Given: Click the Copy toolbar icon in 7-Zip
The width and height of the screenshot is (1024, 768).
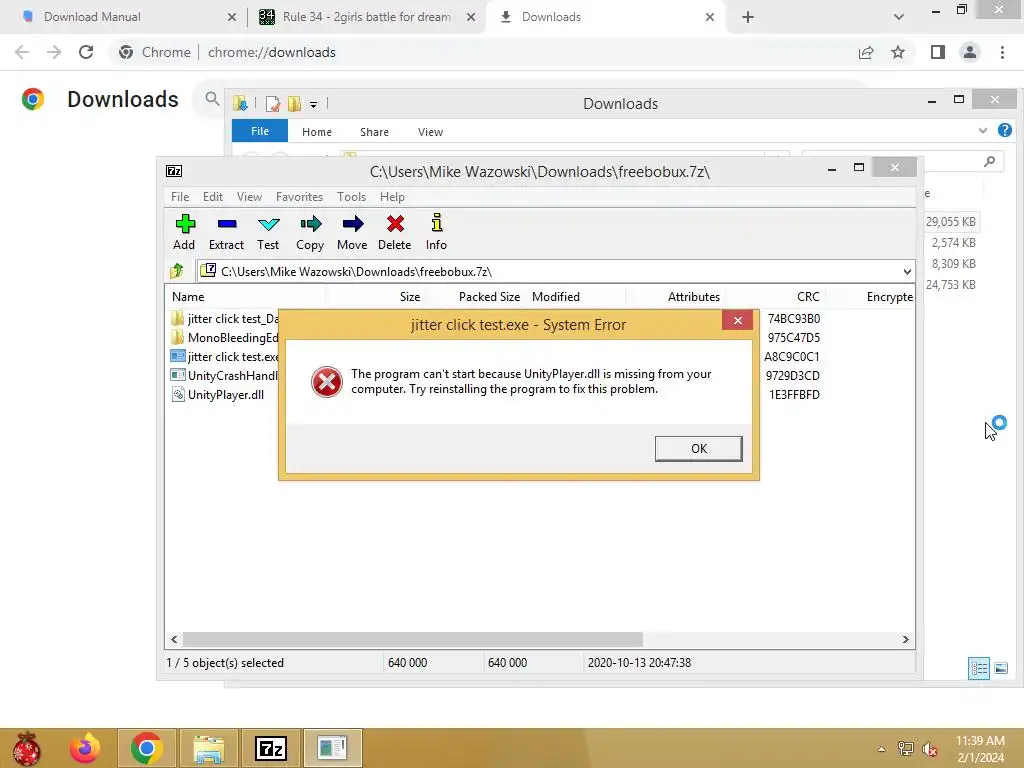Looking at the screenshot, I should click(310, 232).
